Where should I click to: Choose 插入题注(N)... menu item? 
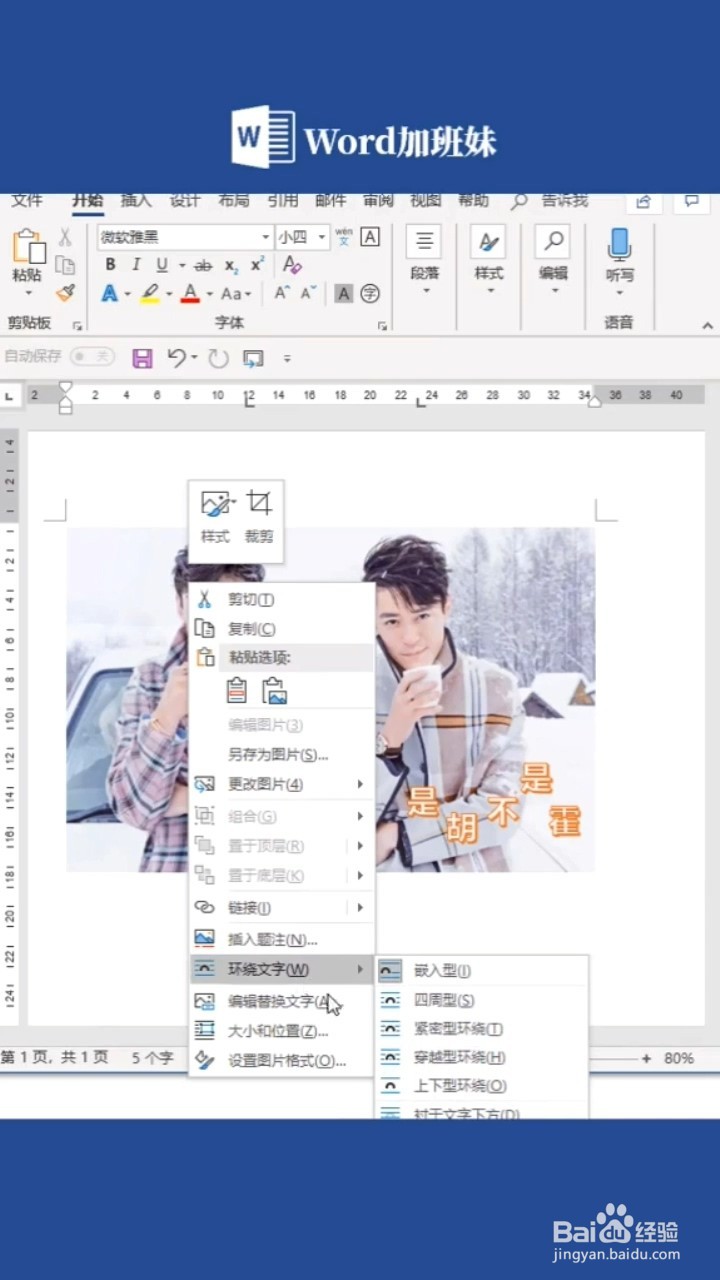point(281,939)
